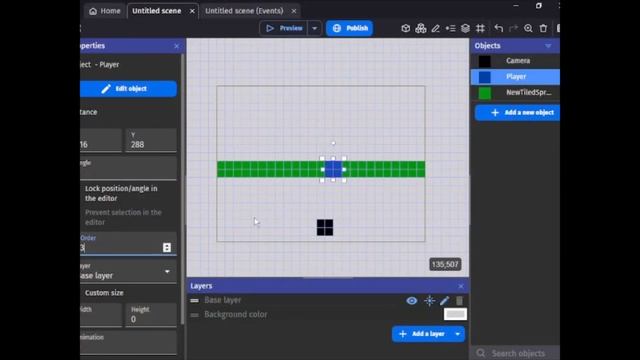Toggle Base layer visibility eye
This screenshot has width=640, height=360.
point(412,301)
